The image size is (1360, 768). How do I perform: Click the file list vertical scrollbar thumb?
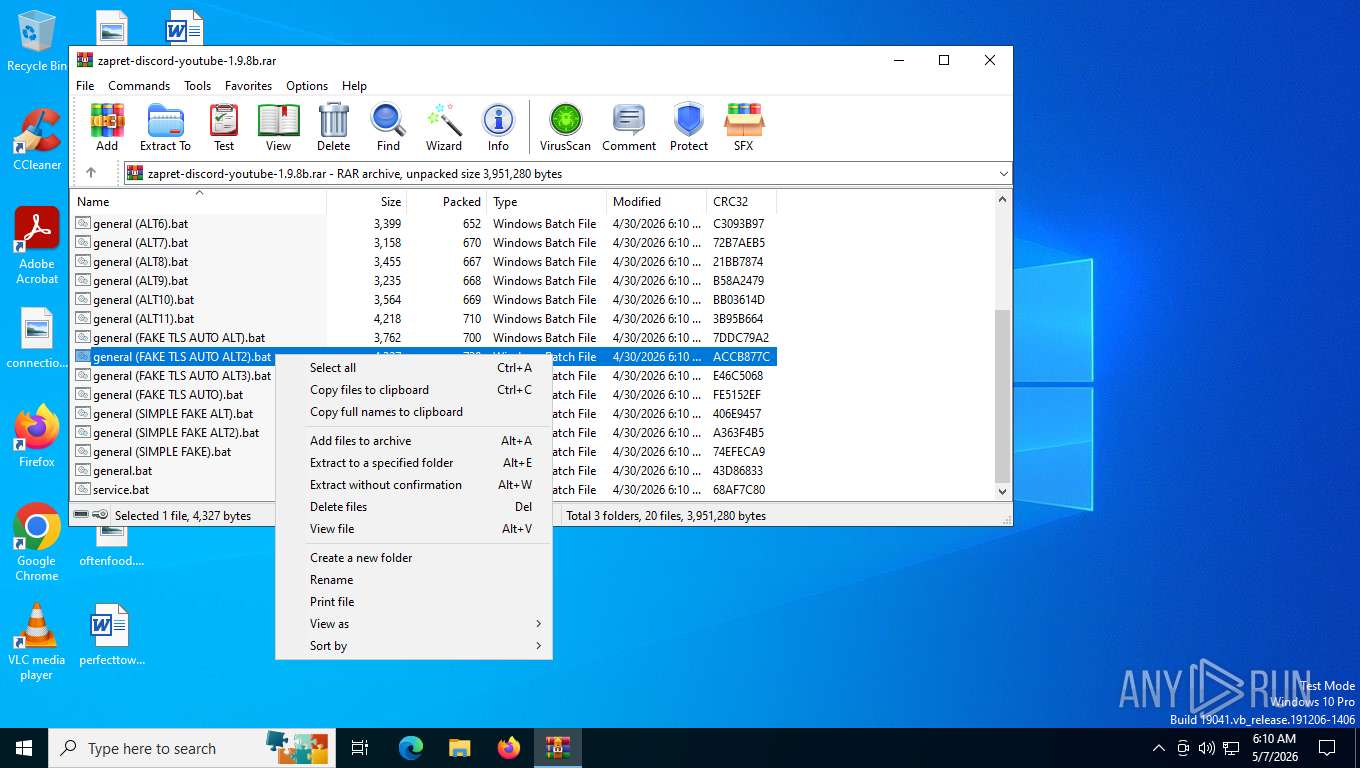click(x=1002, y=396)
